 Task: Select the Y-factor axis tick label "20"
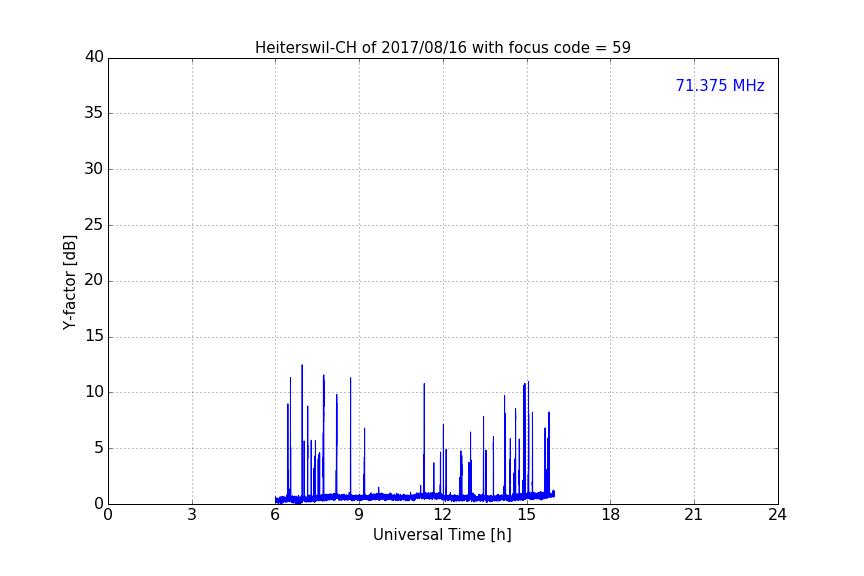[94, 280]
